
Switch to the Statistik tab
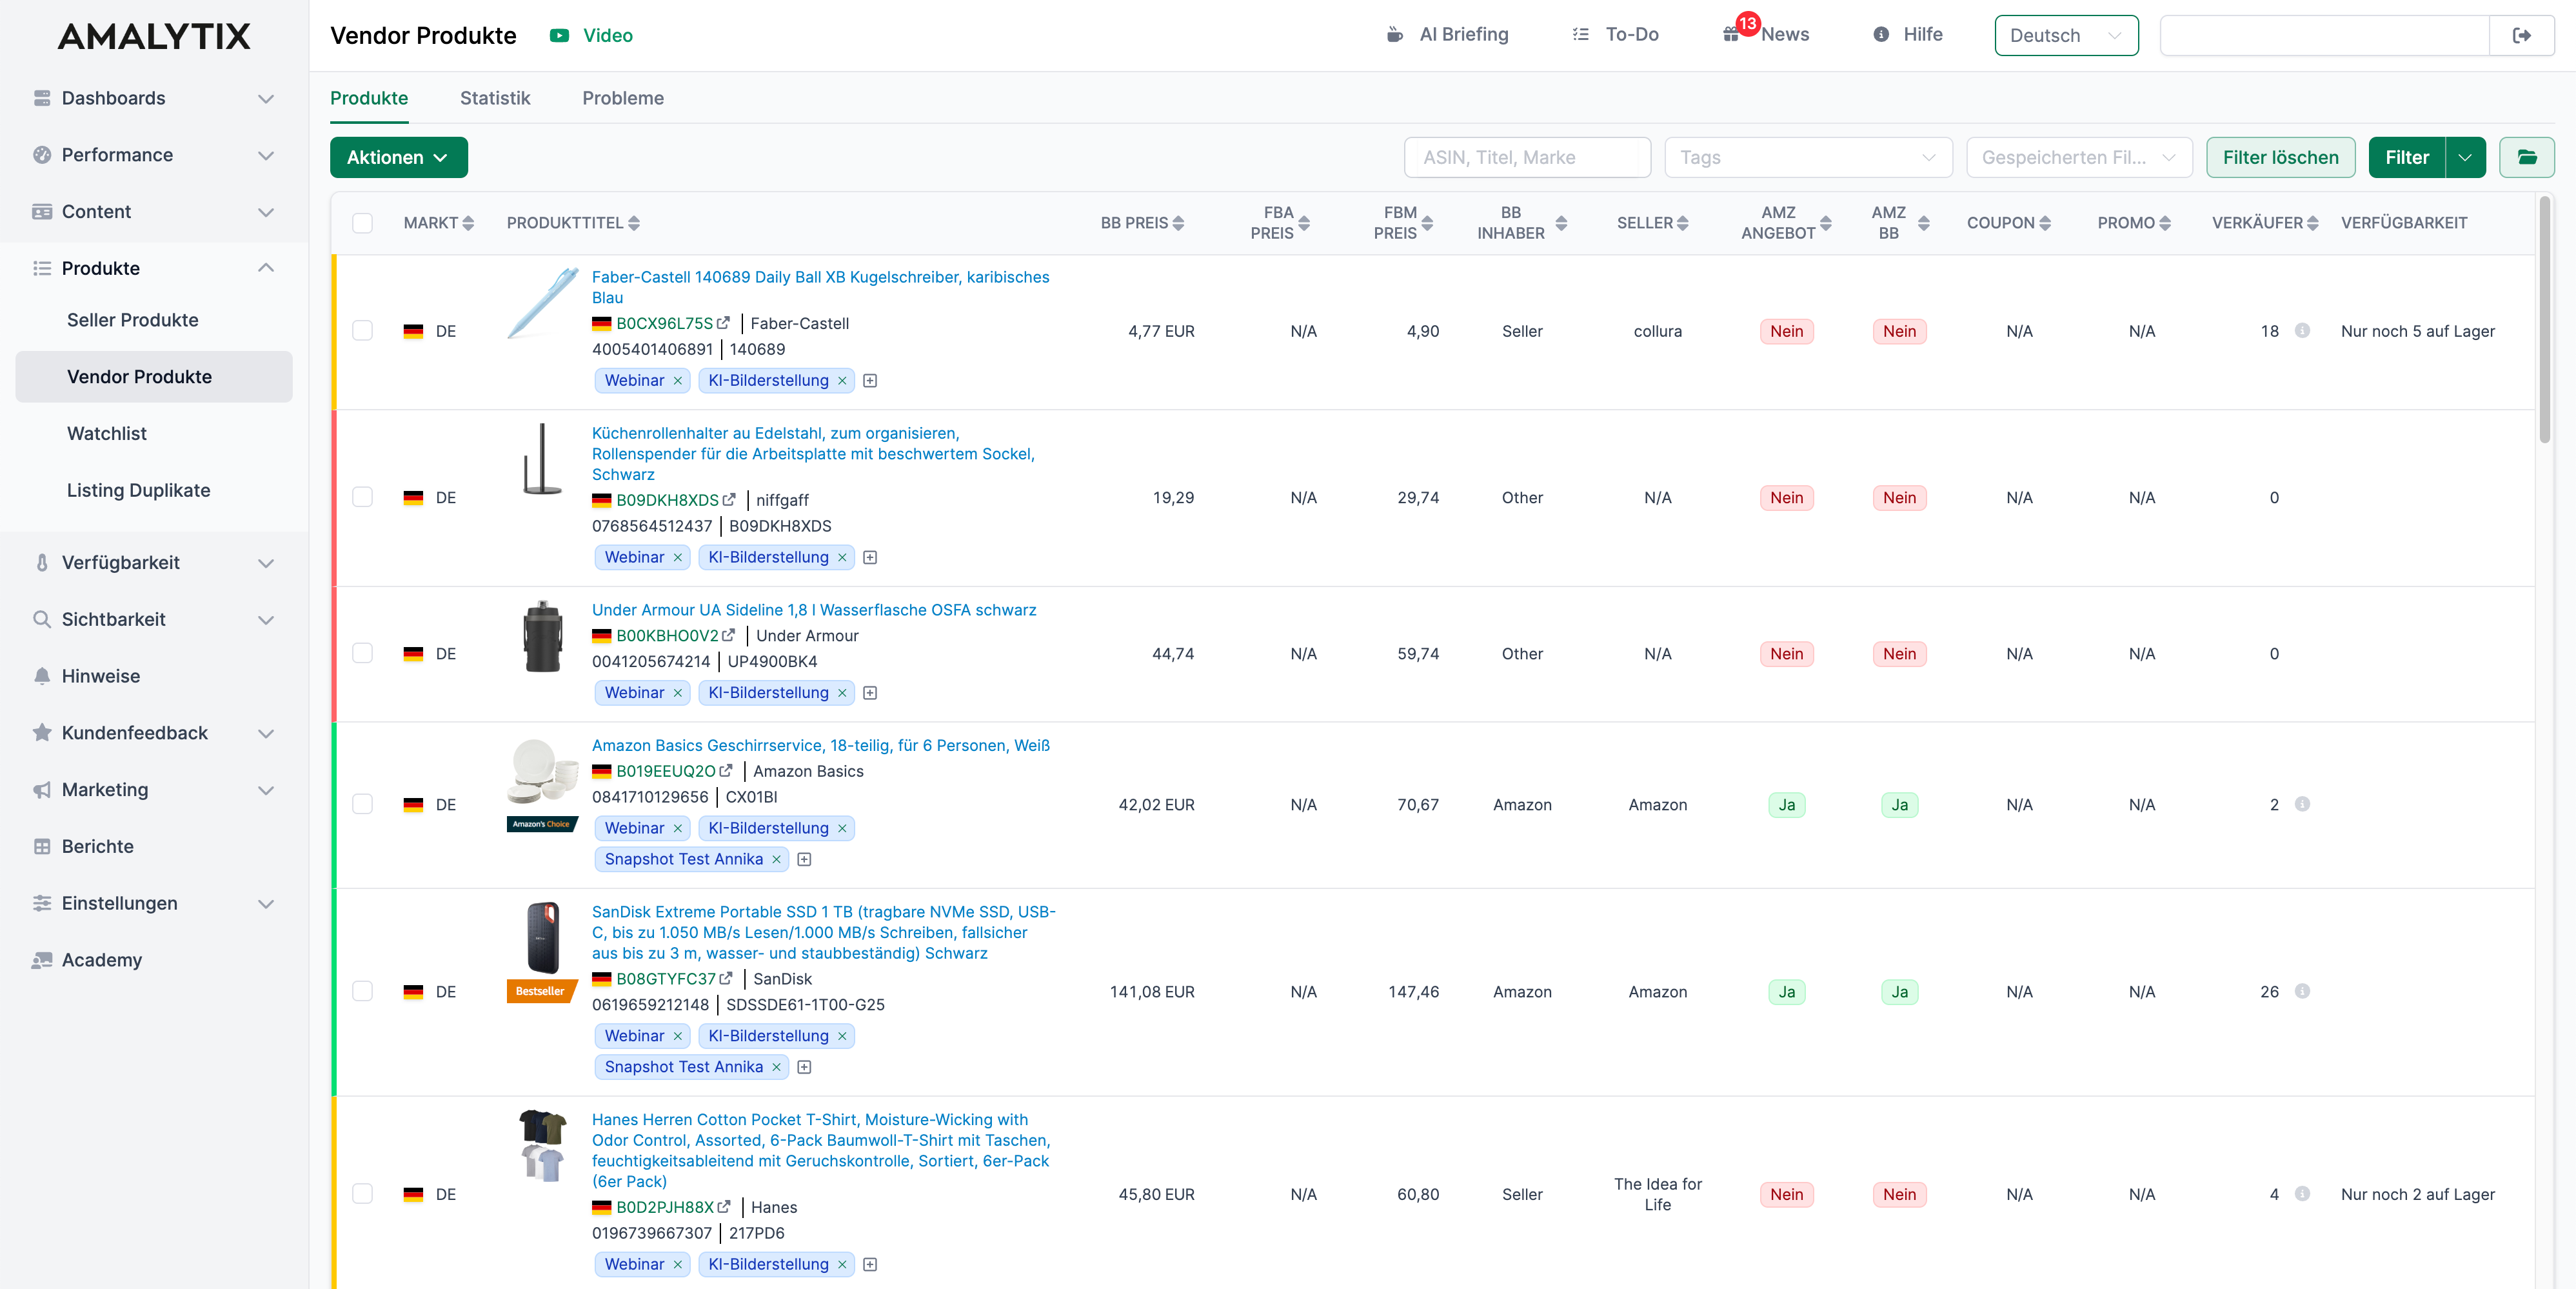(494, 98)
